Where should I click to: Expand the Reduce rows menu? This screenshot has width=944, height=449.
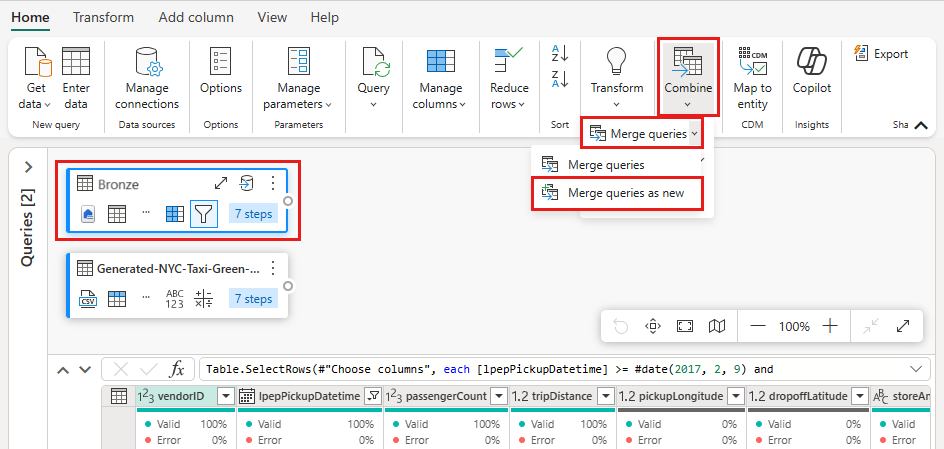pos(507,78)
